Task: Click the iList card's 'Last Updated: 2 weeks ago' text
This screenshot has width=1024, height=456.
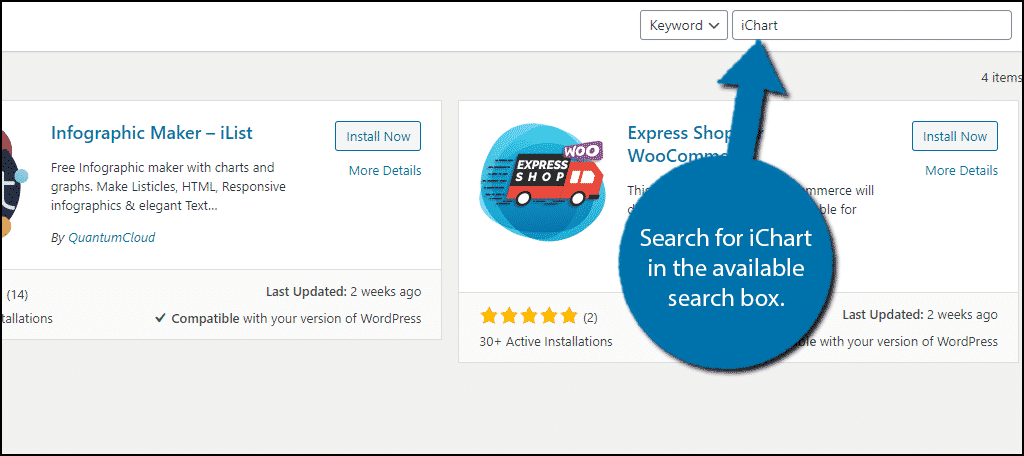Action: (344, 292)
